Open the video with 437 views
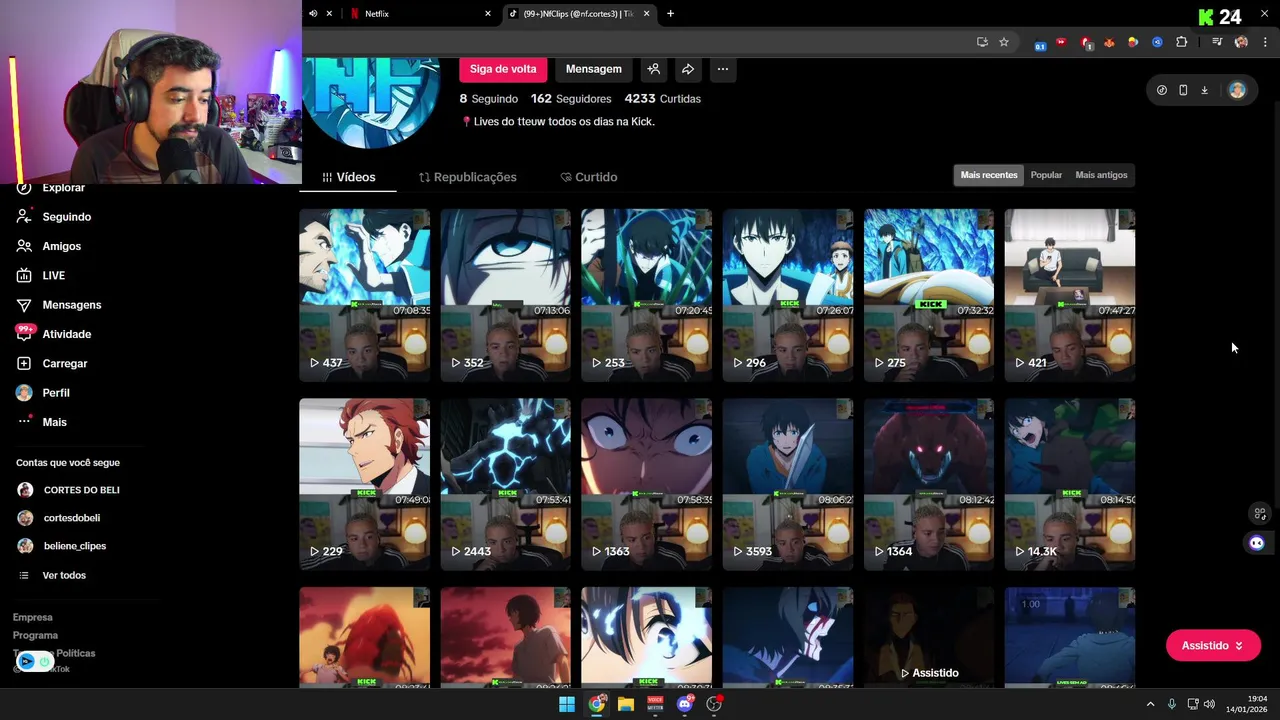Image resolution: width=1280 pixels, height=720 pixels. click(364, 295)
